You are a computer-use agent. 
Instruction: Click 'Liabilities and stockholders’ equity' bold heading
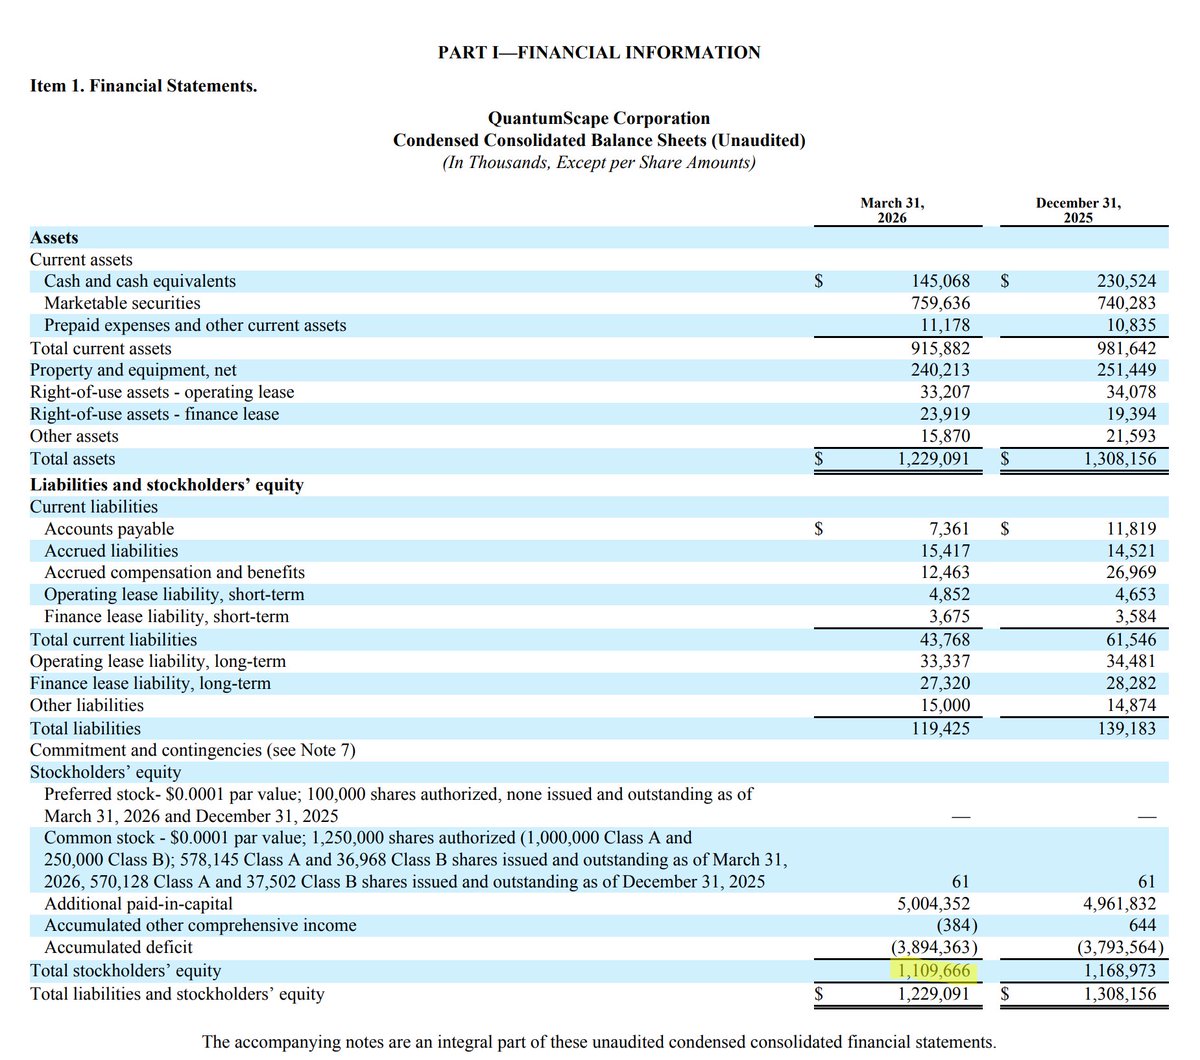[x=167, y=485]
